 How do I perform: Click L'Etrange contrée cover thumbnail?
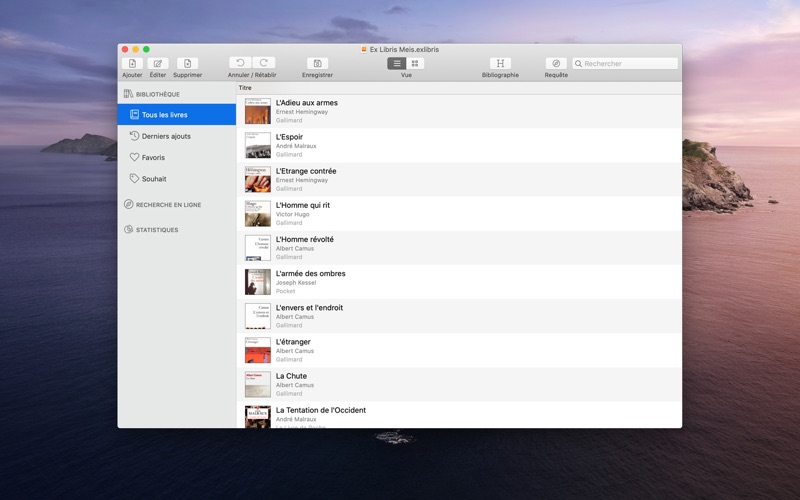coord(258,180)
